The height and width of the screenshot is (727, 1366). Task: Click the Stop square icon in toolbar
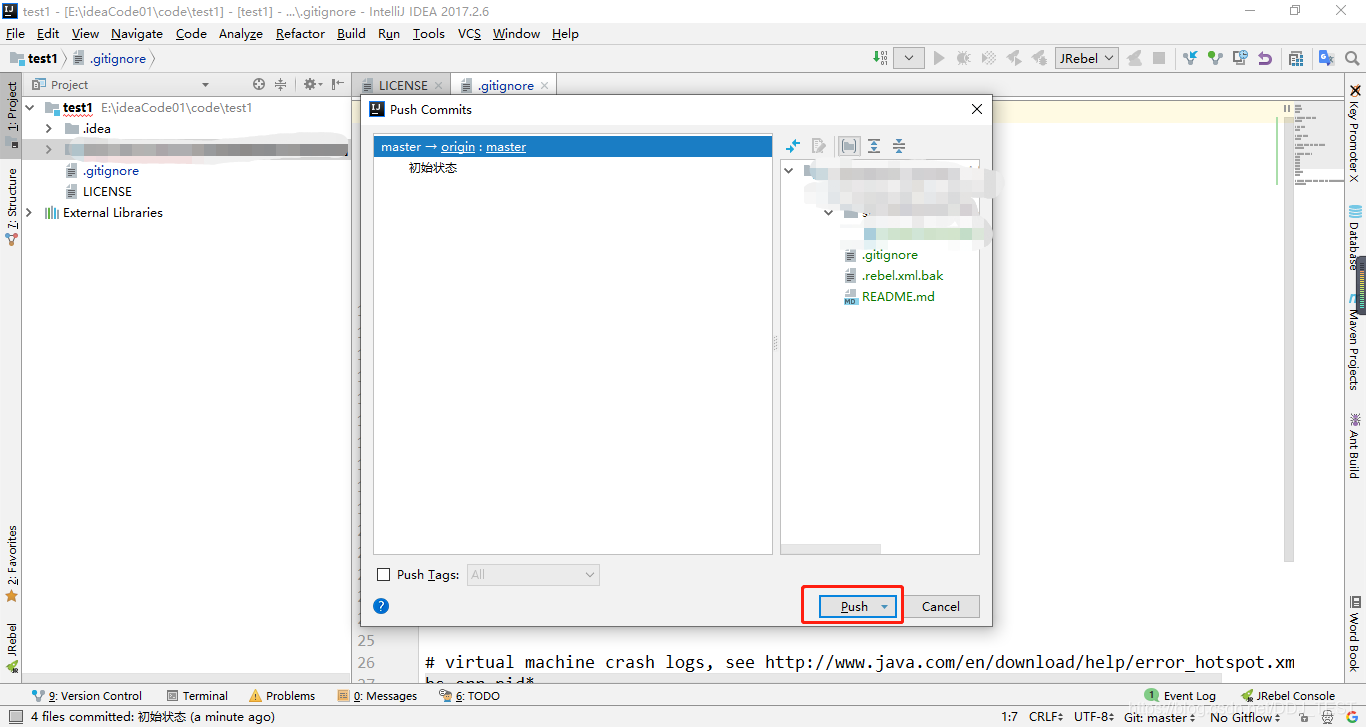[1159, 58]
